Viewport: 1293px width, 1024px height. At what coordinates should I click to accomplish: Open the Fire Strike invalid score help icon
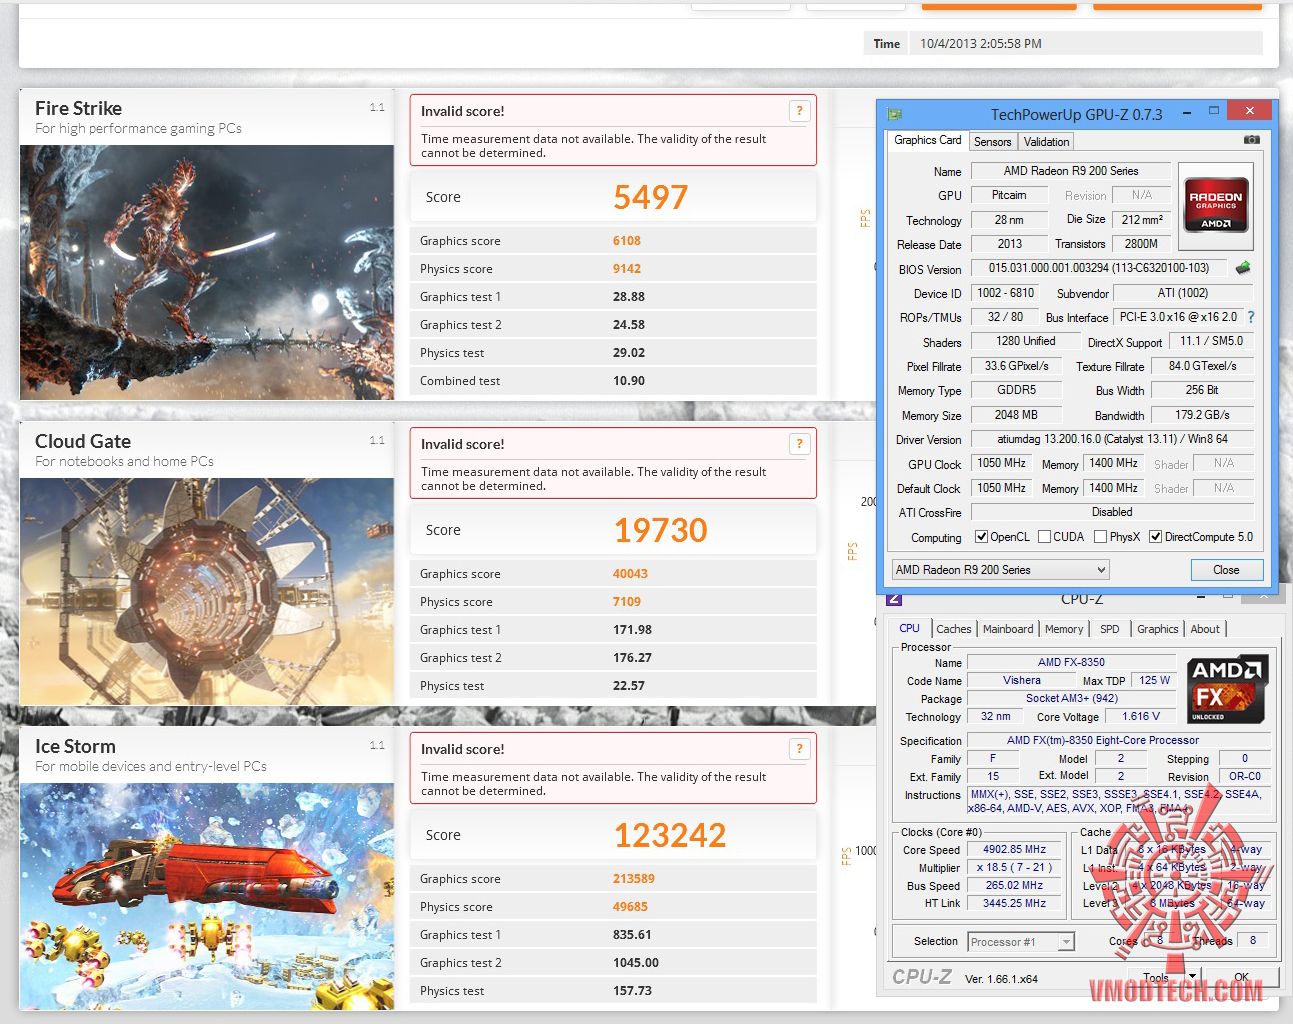(799, 111)
